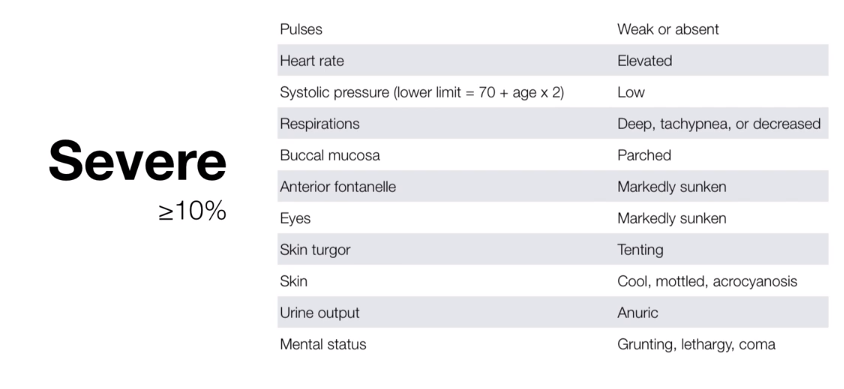
Task: Select the Tenting value
Action: point(640,250)
